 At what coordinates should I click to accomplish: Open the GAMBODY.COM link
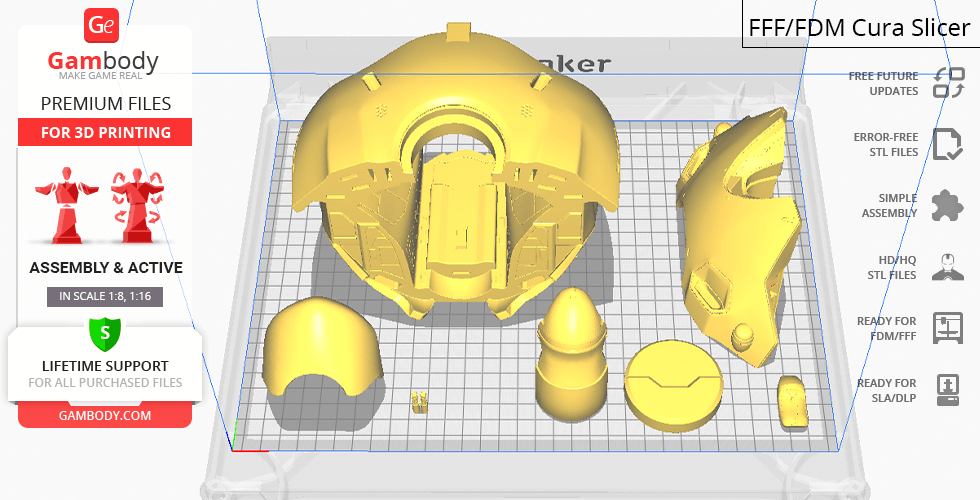click(105, 416)
